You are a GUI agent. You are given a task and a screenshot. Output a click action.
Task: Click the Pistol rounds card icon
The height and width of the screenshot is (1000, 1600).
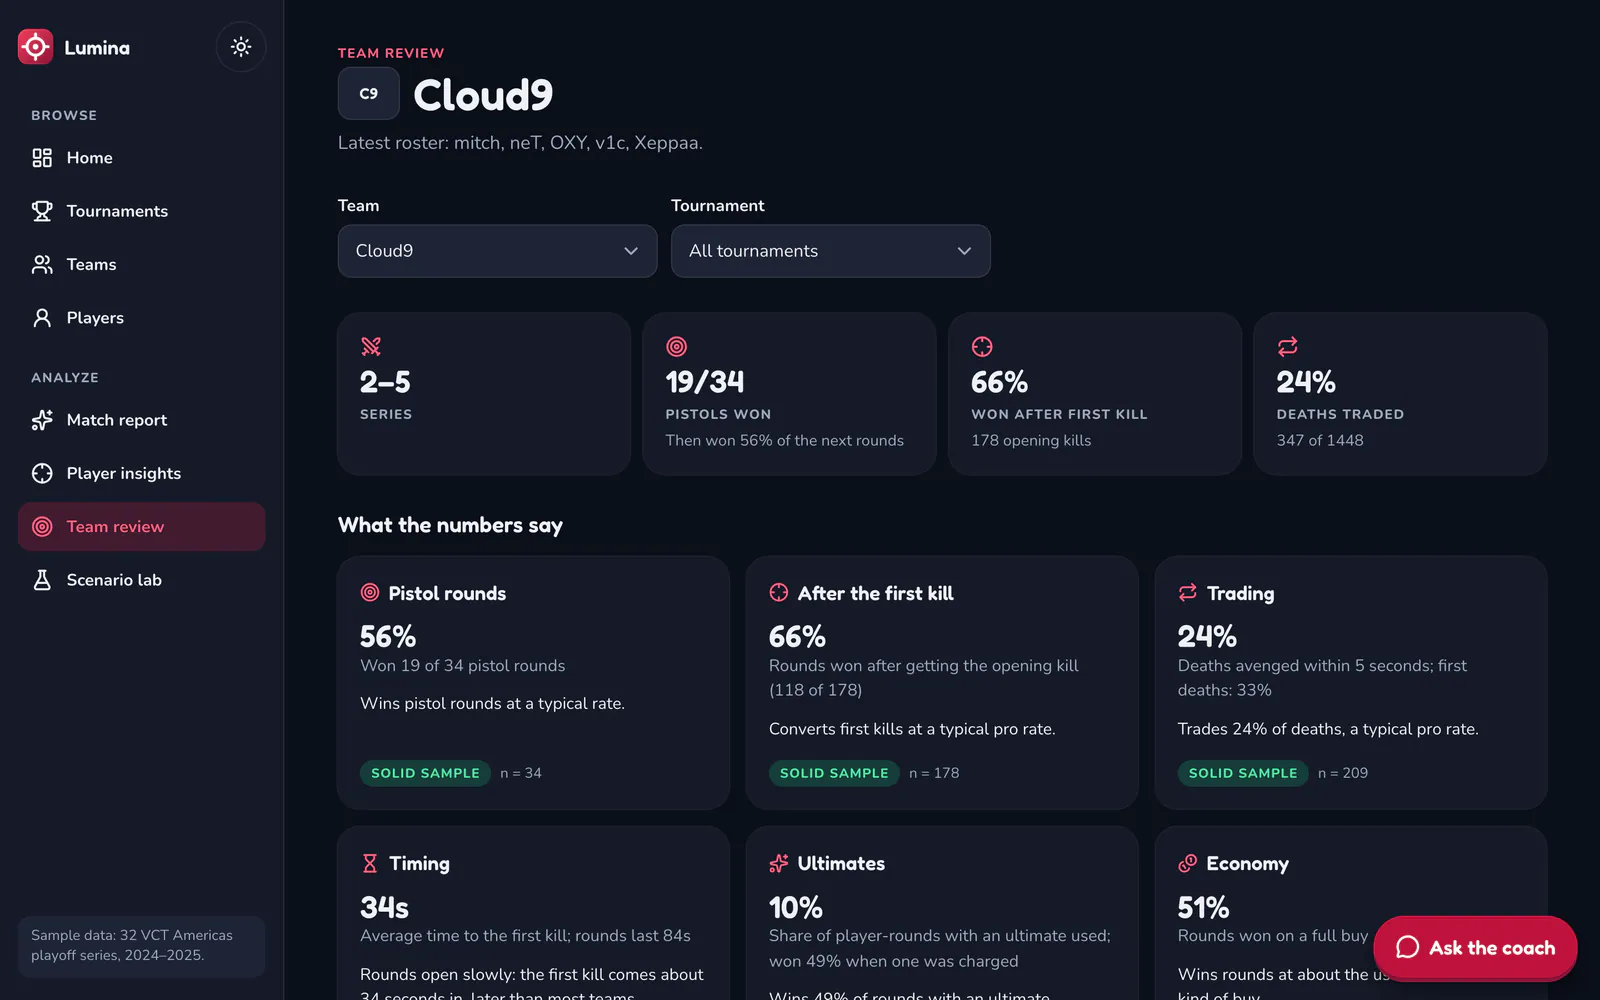[370, 593]
